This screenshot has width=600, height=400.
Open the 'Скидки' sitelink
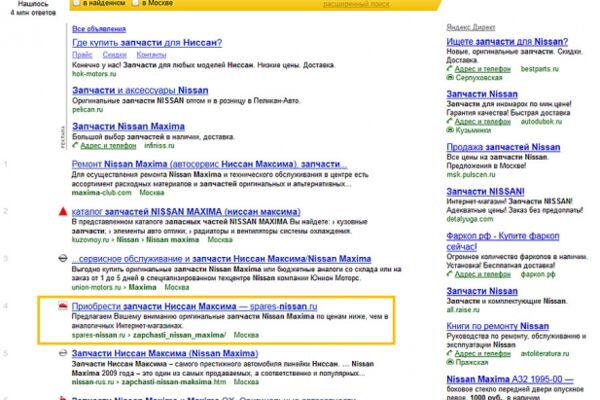pos(114,55)
